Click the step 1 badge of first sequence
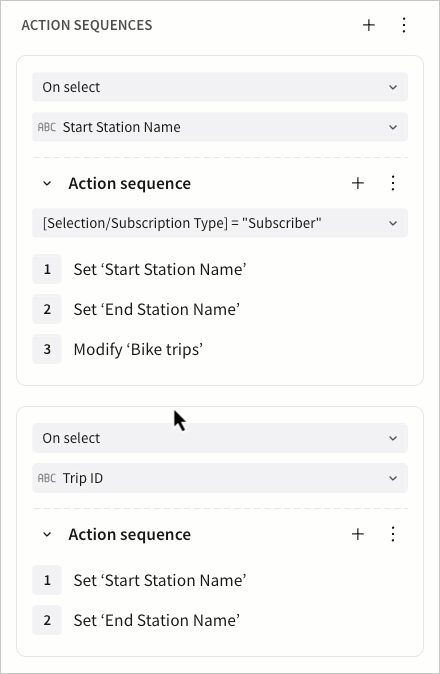Screen dimensions: 440x674 47,270
